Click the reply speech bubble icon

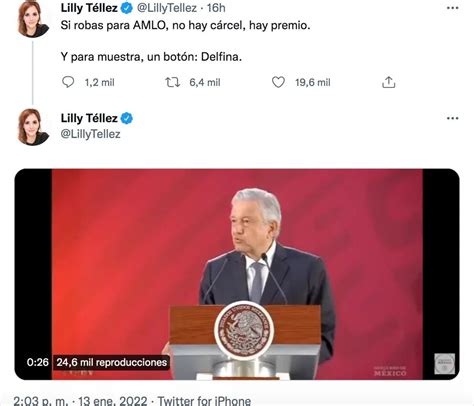coord(68,82)
